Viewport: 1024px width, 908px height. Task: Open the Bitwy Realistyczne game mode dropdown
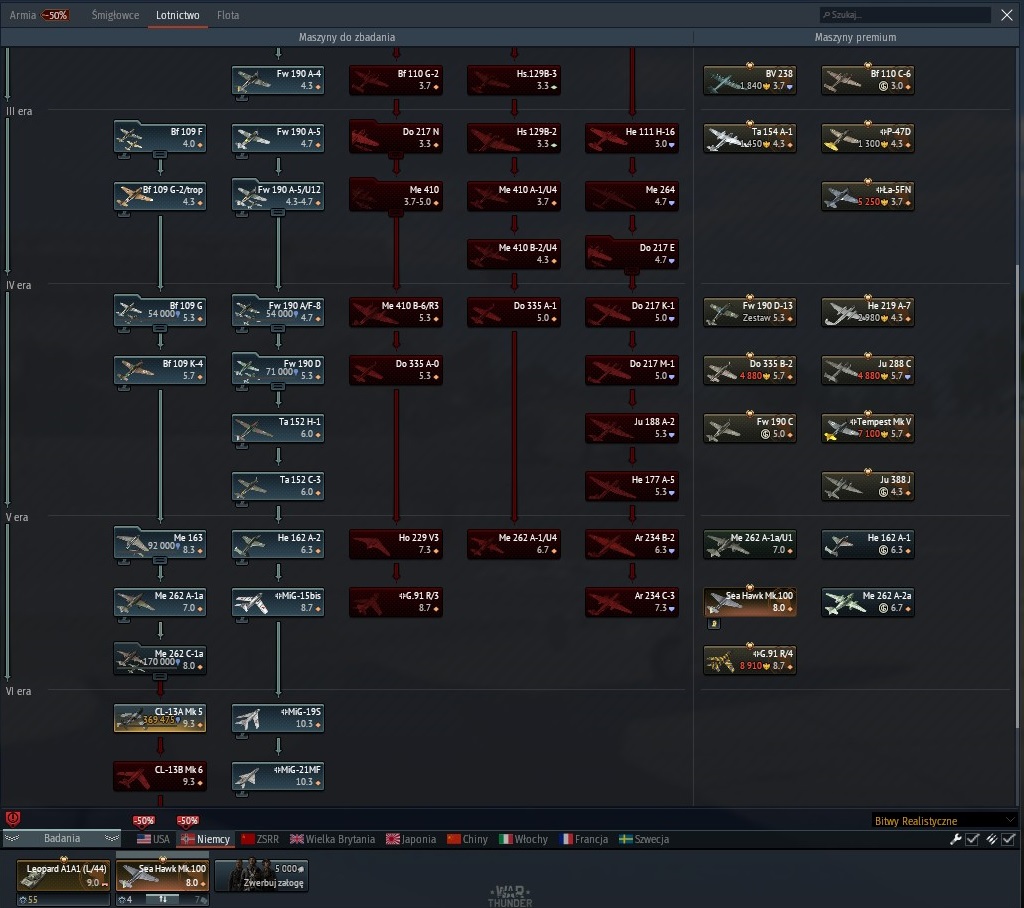(x=944, y=821)
